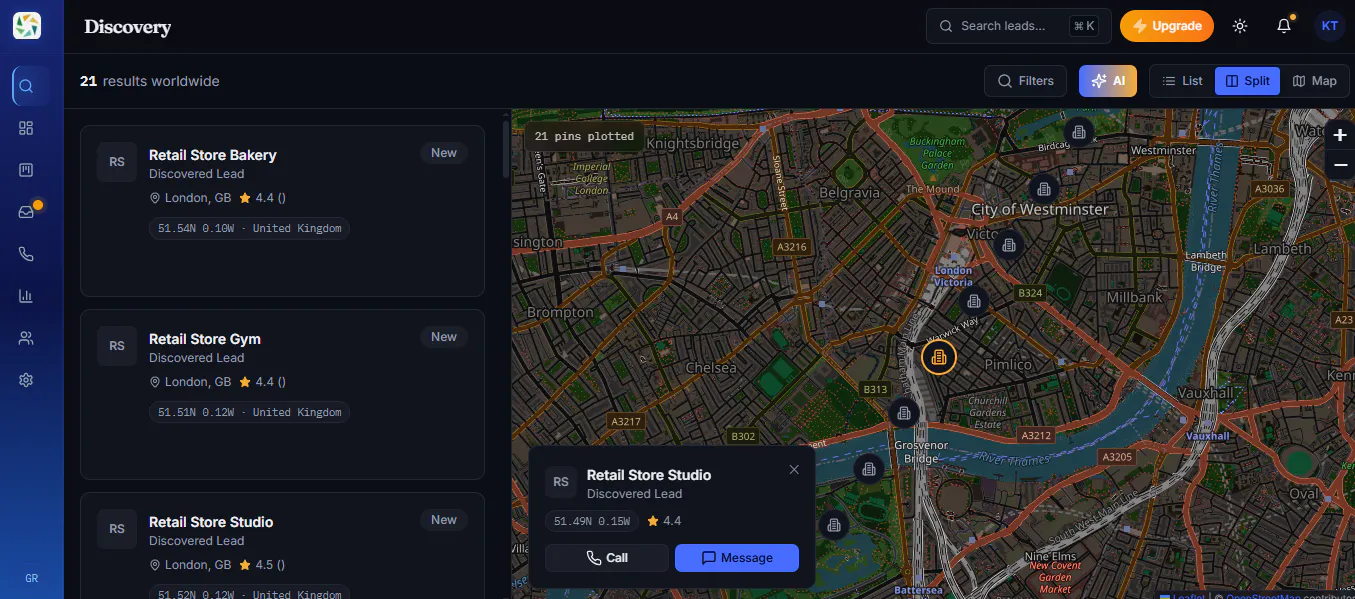Switch to List view
Image resolution: width=1355 pixels, height=599 pixels.
1182,81
